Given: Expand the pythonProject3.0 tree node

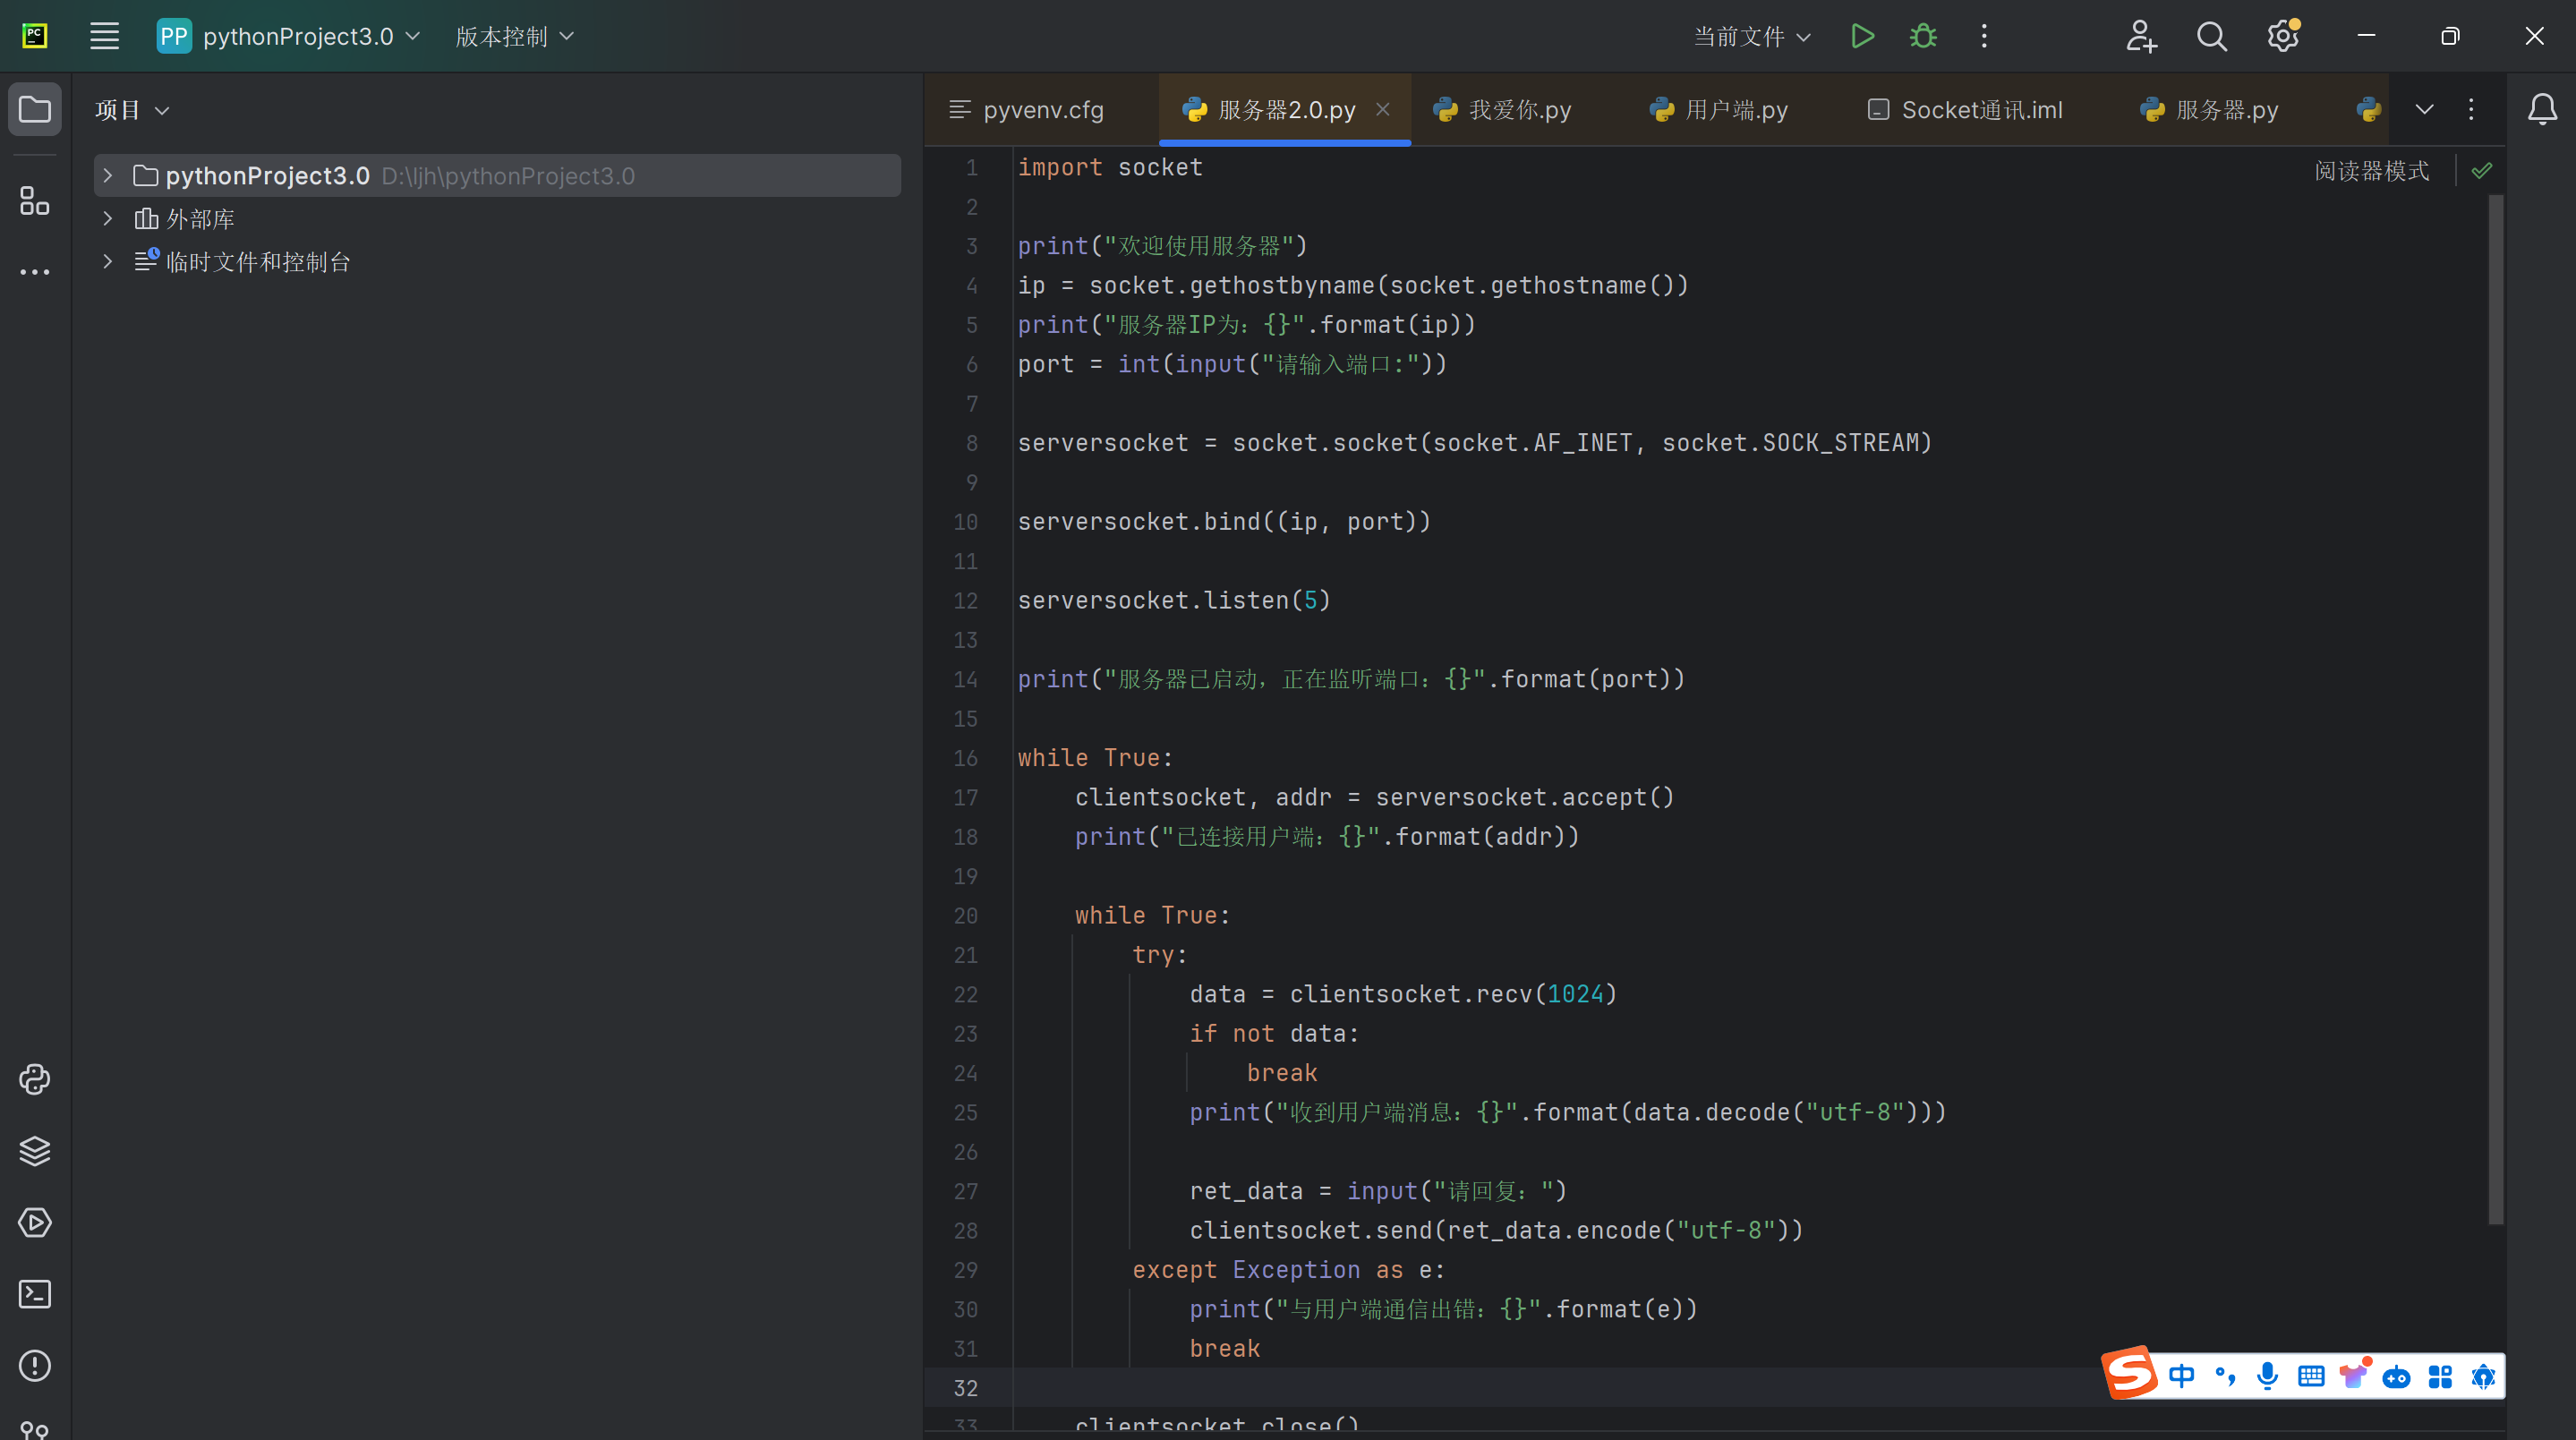Looking at the screenshot, I should [x=108, y=176].
